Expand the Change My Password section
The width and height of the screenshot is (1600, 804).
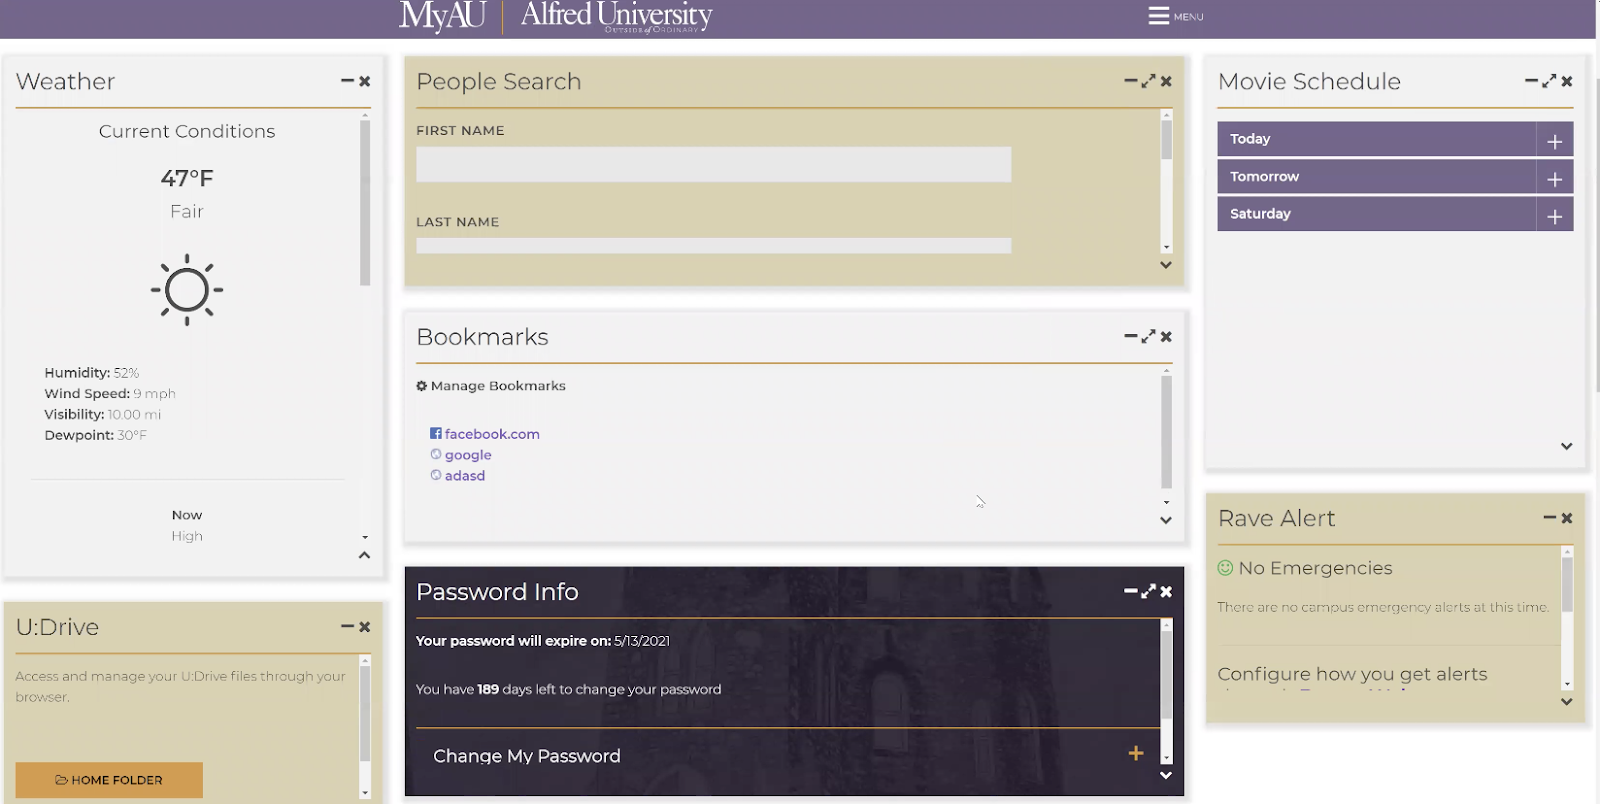pos(1135,754)
